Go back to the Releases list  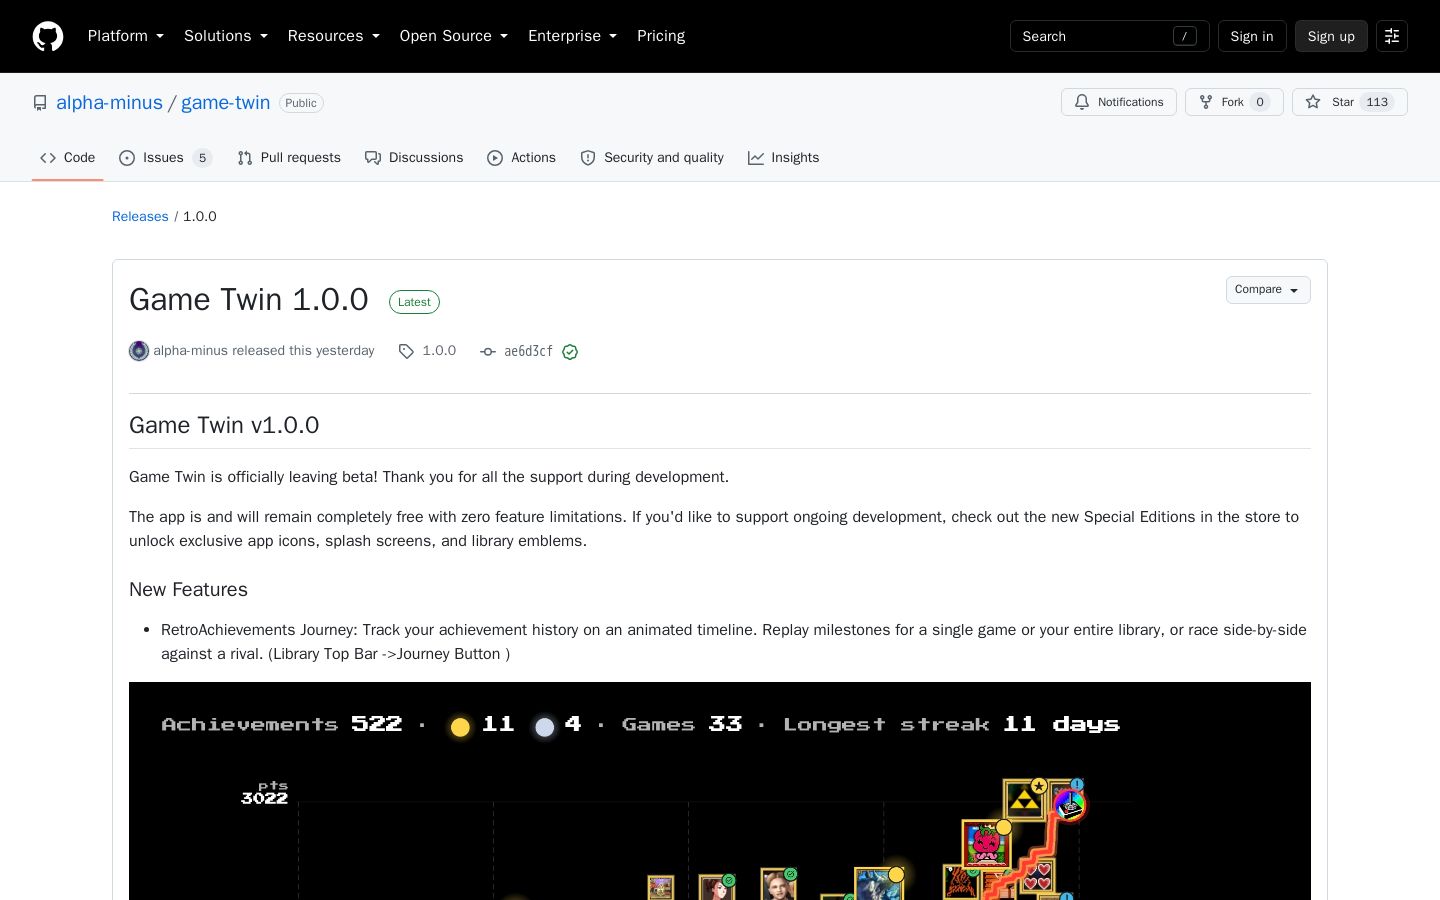140,217
